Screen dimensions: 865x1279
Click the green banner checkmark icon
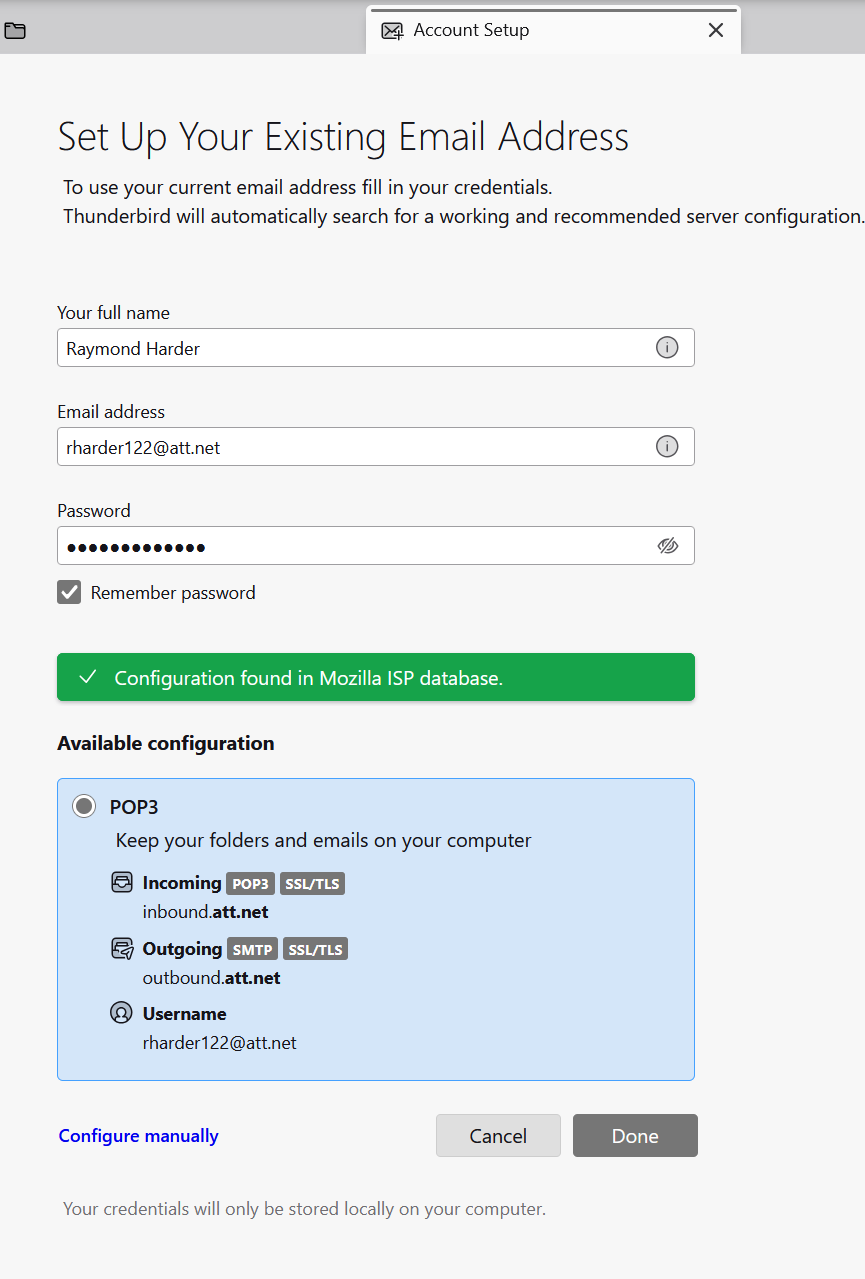[x=88, y=678]
